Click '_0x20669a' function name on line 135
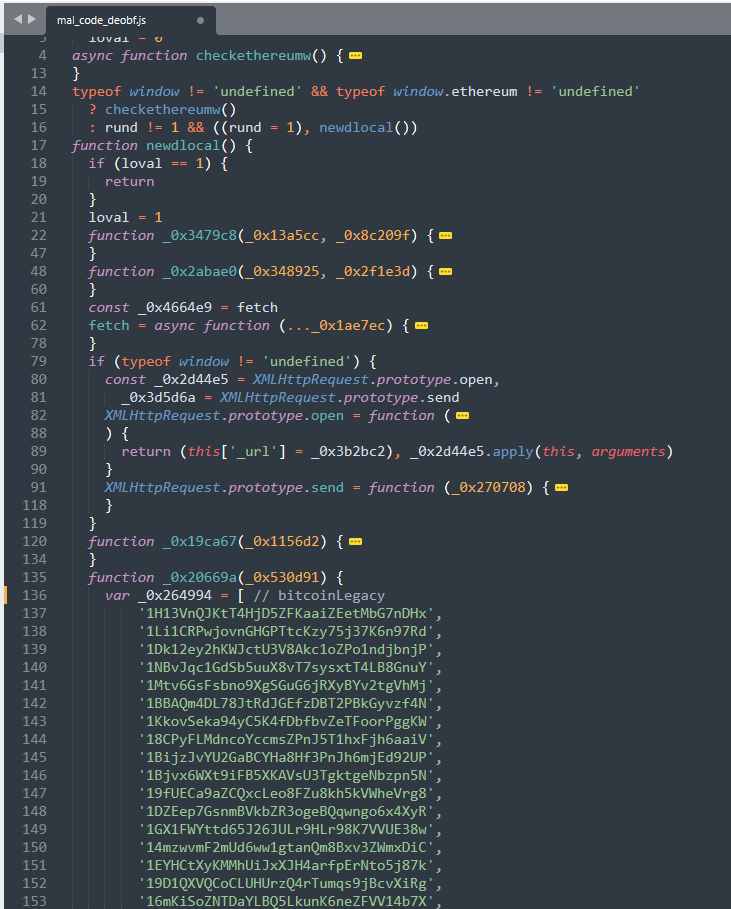 [x=199, y=577]
